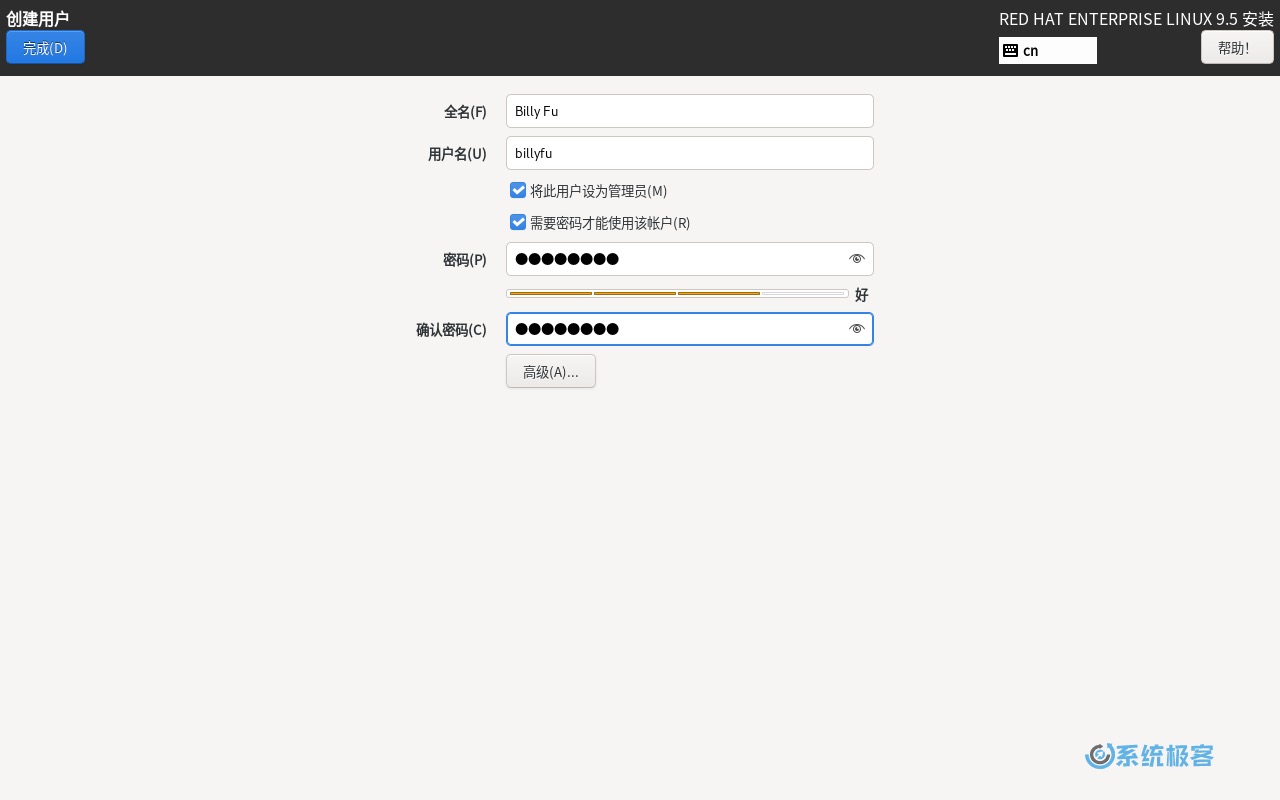Click the 用户名(U) label
The image size is (1280, 800).
(457, 154)
